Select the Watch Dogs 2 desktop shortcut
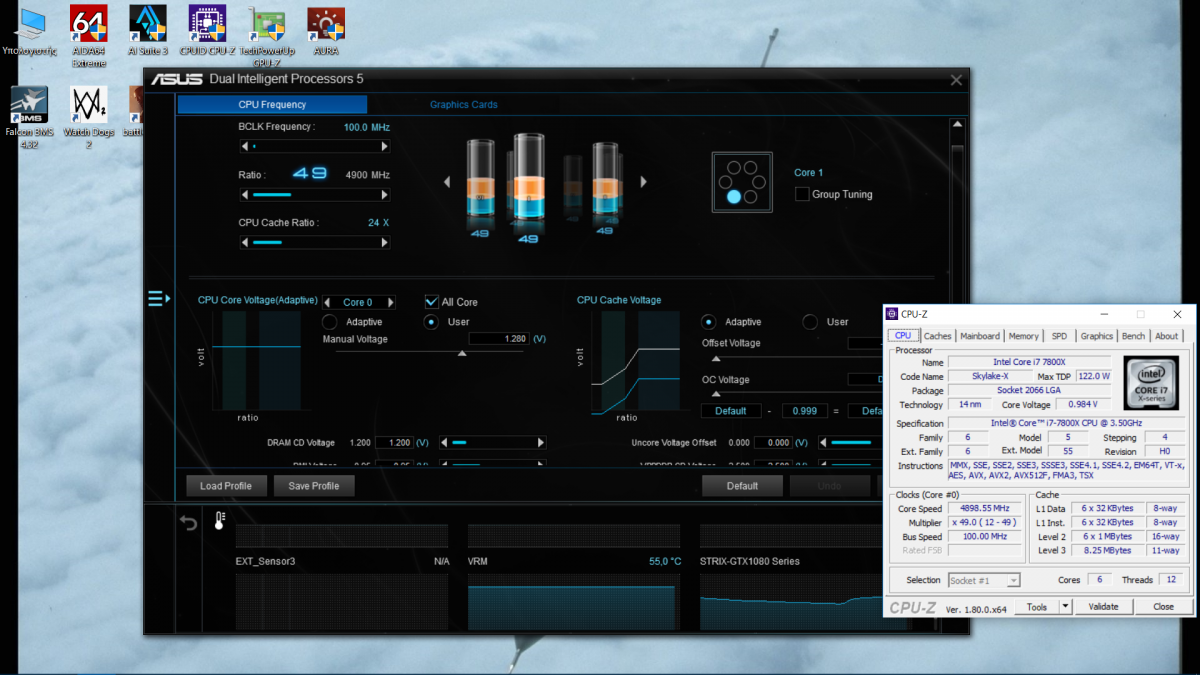 point(89,118)
